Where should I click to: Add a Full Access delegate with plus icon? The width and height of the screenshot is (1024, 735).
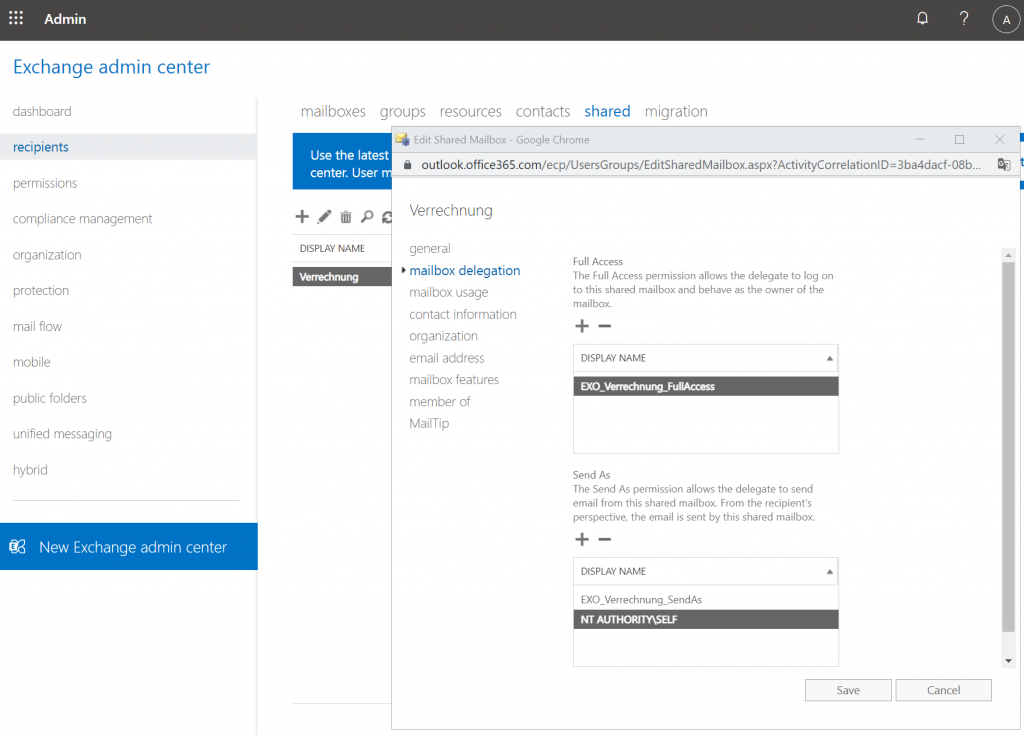point(582,326)
